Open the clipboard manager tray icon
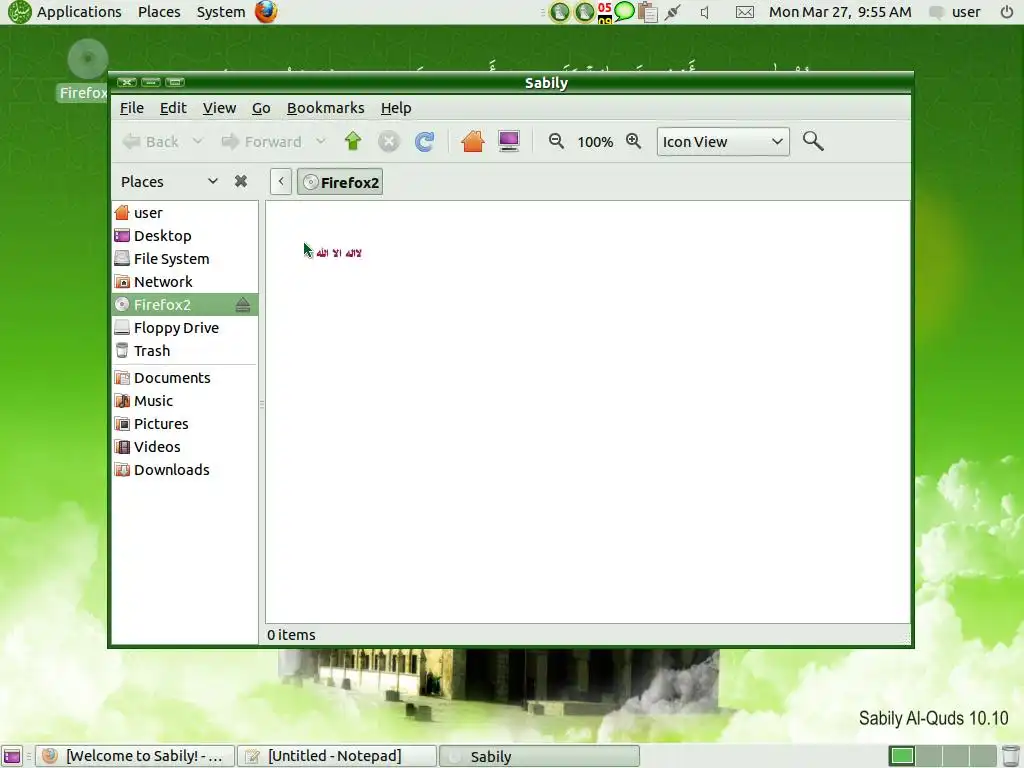 (648, 12)
